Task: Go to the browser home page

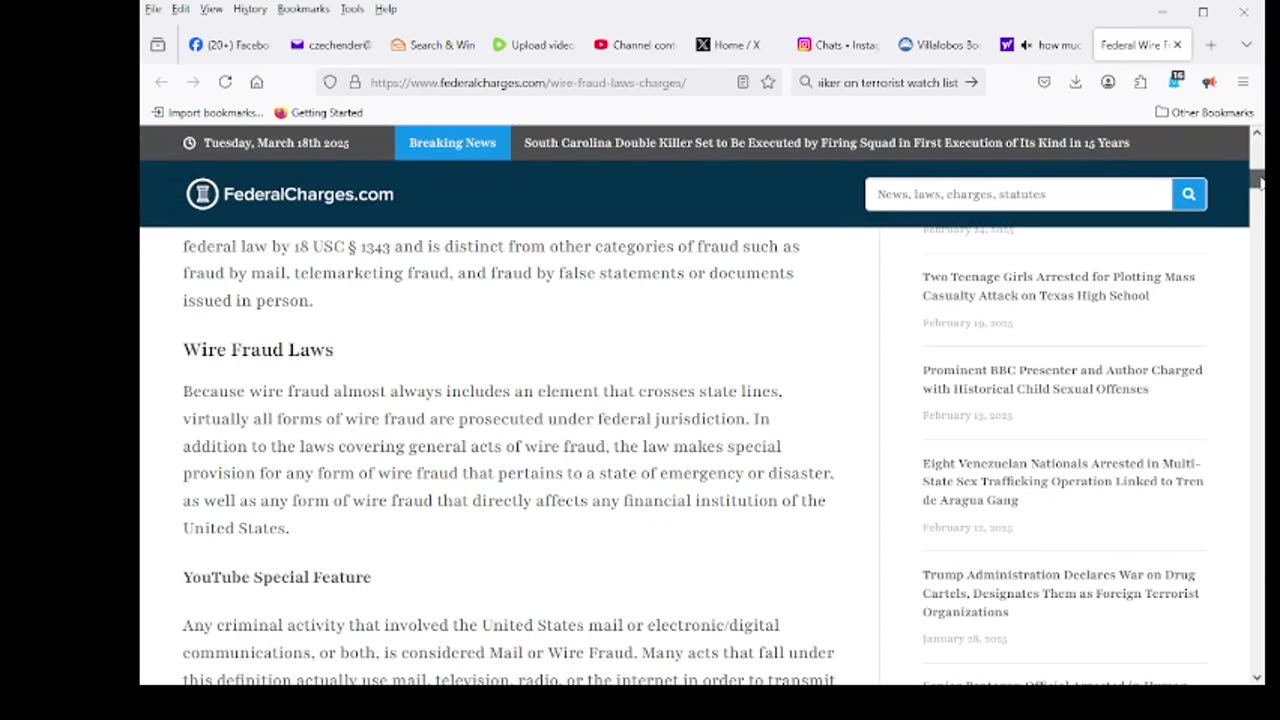Action: [257, 82]
